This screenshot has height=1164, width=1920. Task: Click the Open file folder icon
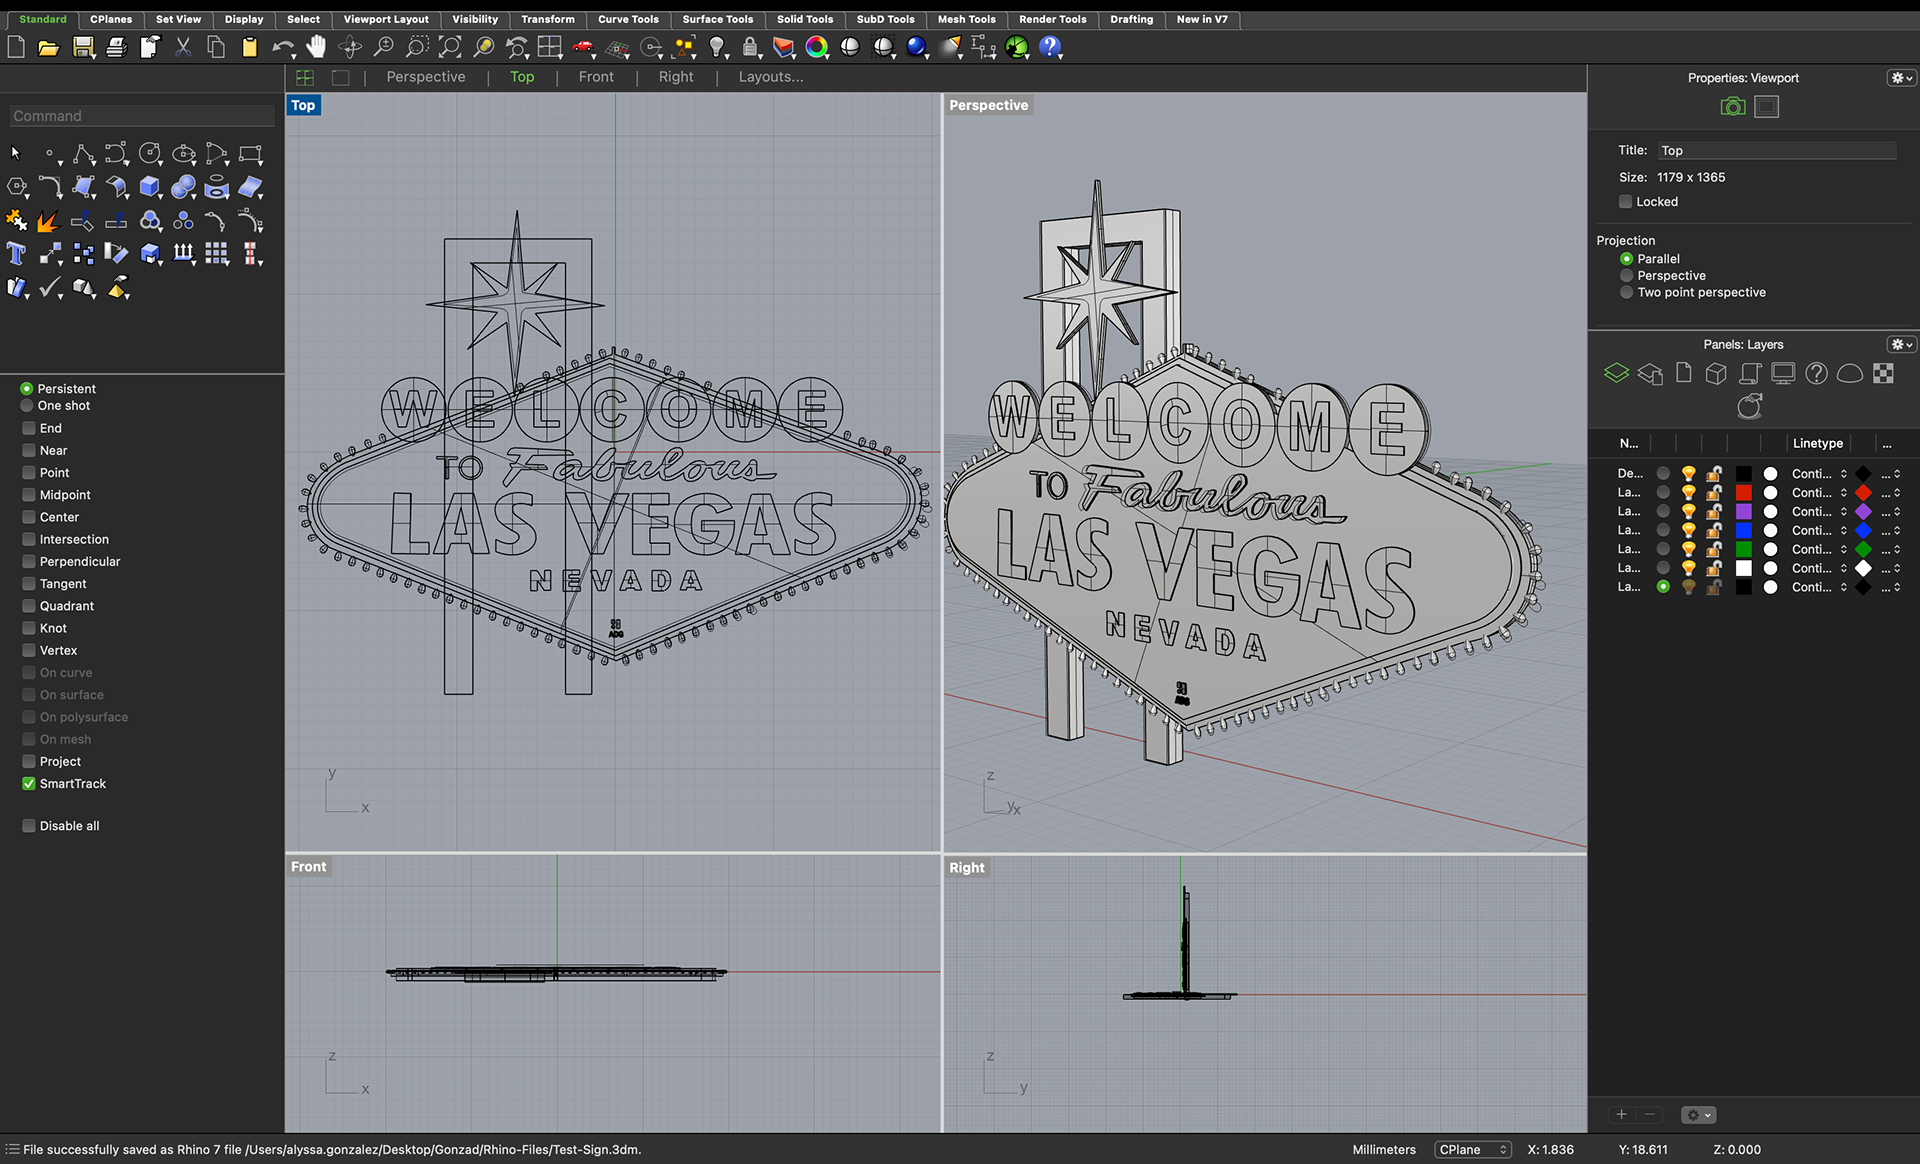point(48,47)
